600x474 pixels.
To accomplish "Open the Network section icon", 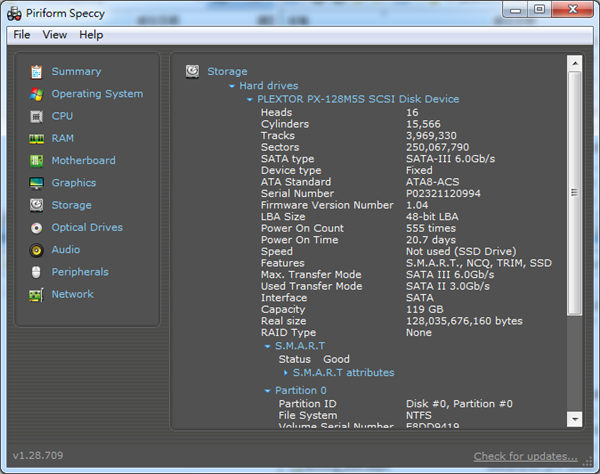I will [37, 295].
